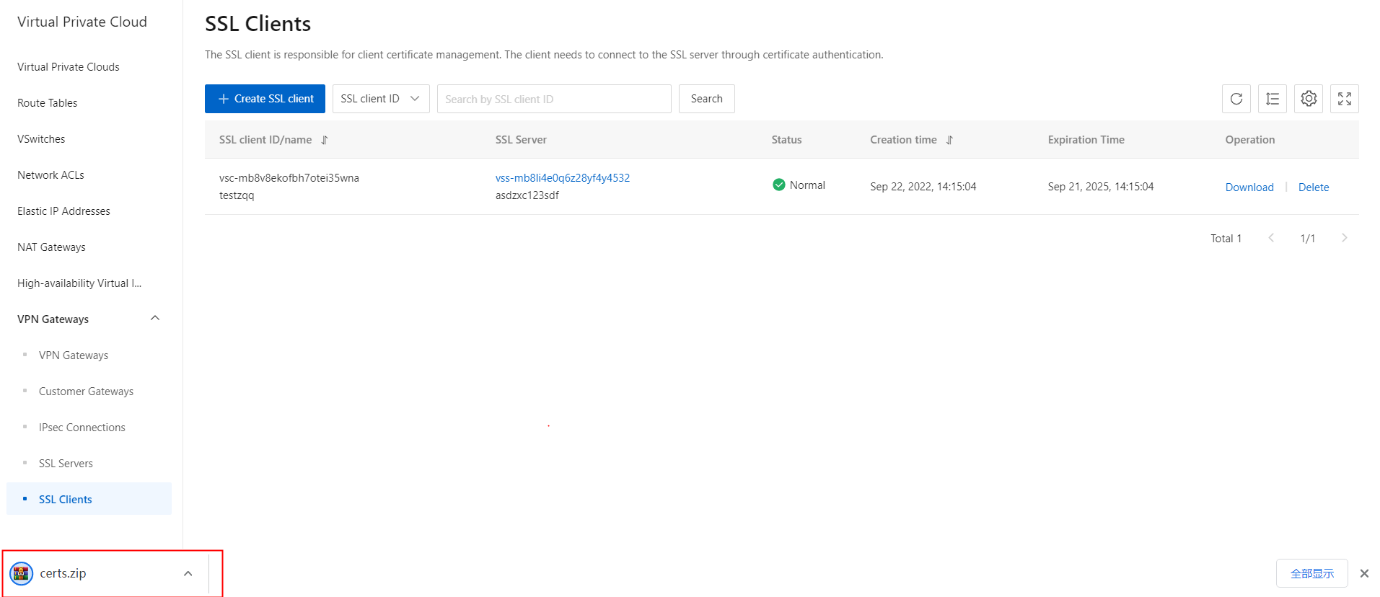Open SSL server vss-mb8li4e0q6z28yf4y4532 link

click(x=563, y=178)
